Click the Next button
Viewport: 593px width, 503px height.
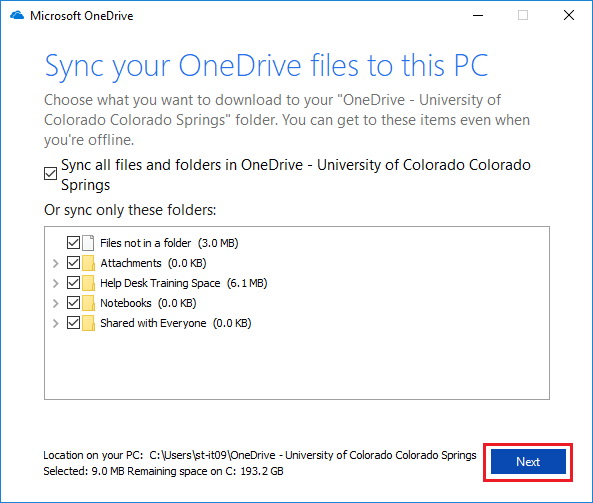528,462
